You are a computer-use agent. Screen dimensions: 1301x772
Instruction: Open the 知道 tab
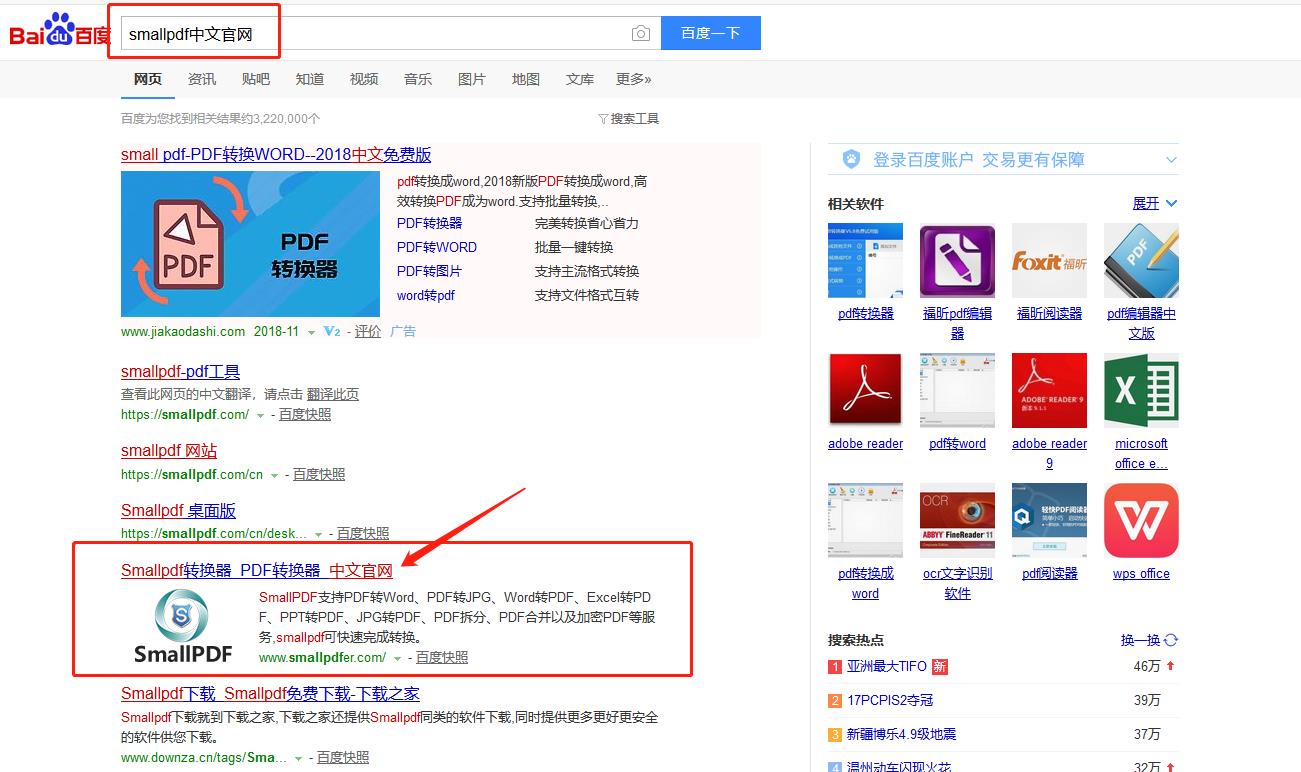310,79
